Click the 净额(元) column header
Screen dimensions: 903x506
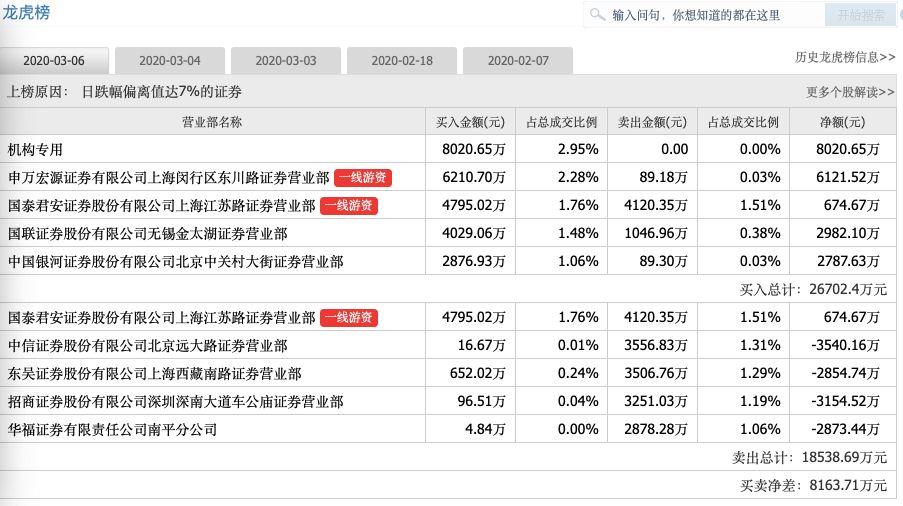[840, 122]
